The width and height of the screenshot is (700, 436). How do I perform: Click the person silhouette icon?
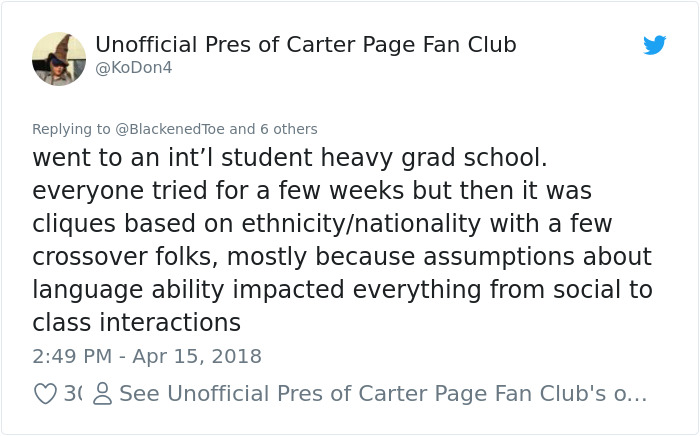point(101,394)
